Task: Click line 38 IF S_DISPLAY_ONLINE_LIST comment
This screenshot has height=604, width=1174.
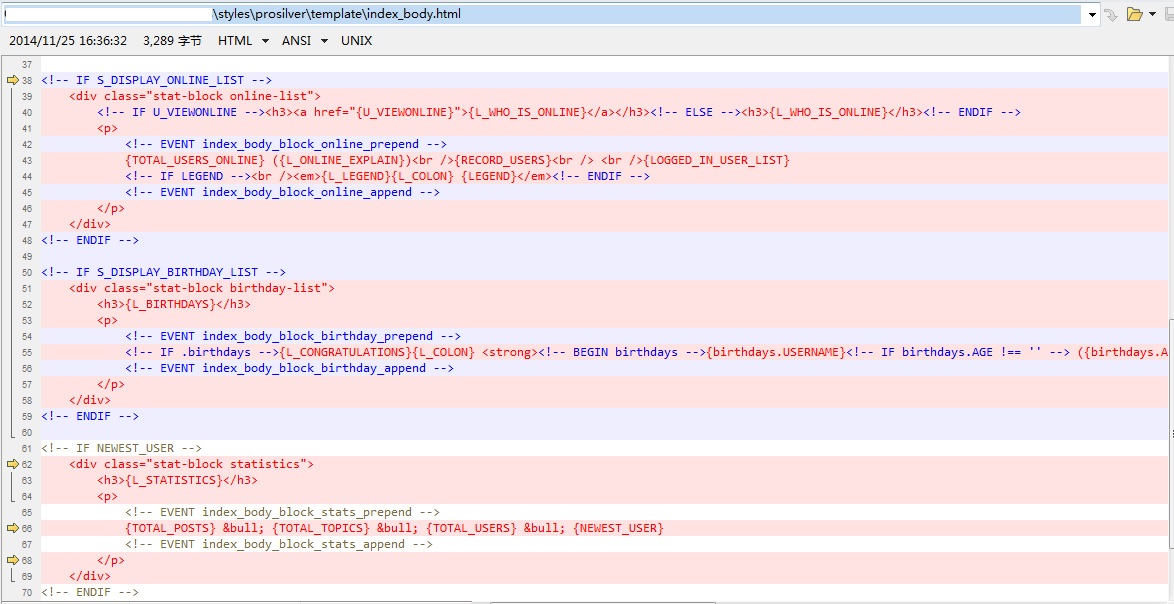Action: coord(156,80)
